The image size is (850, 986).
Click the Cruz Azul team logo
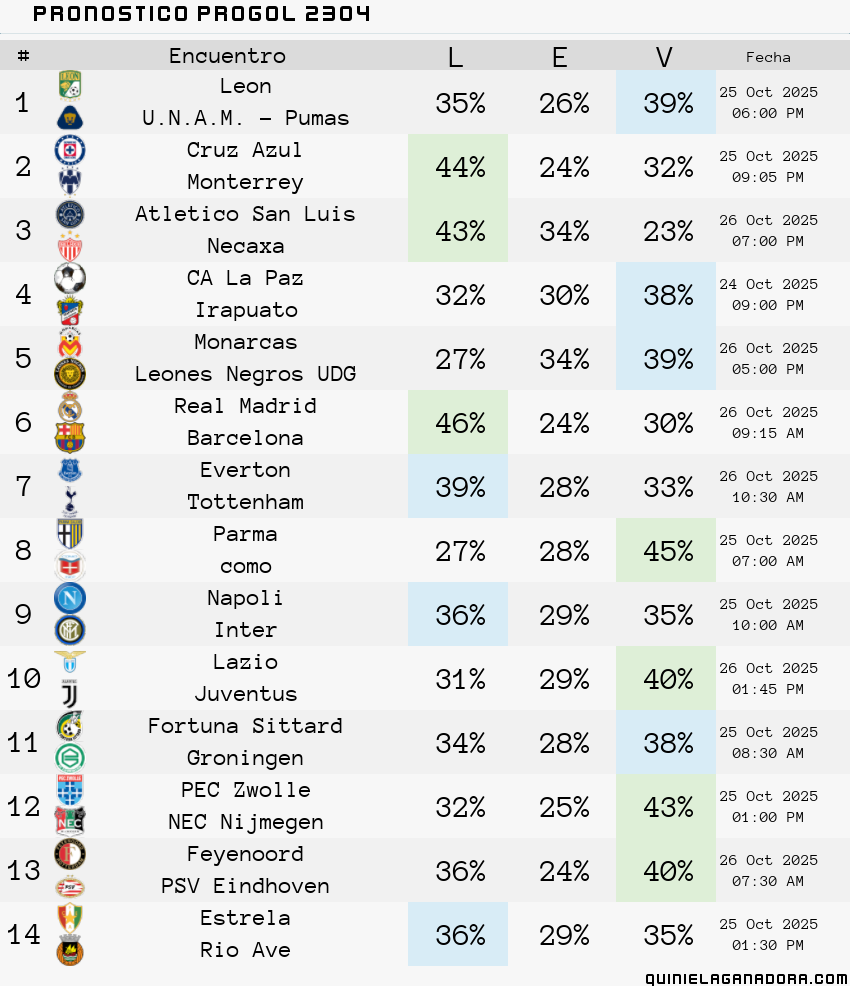[70, 150]
